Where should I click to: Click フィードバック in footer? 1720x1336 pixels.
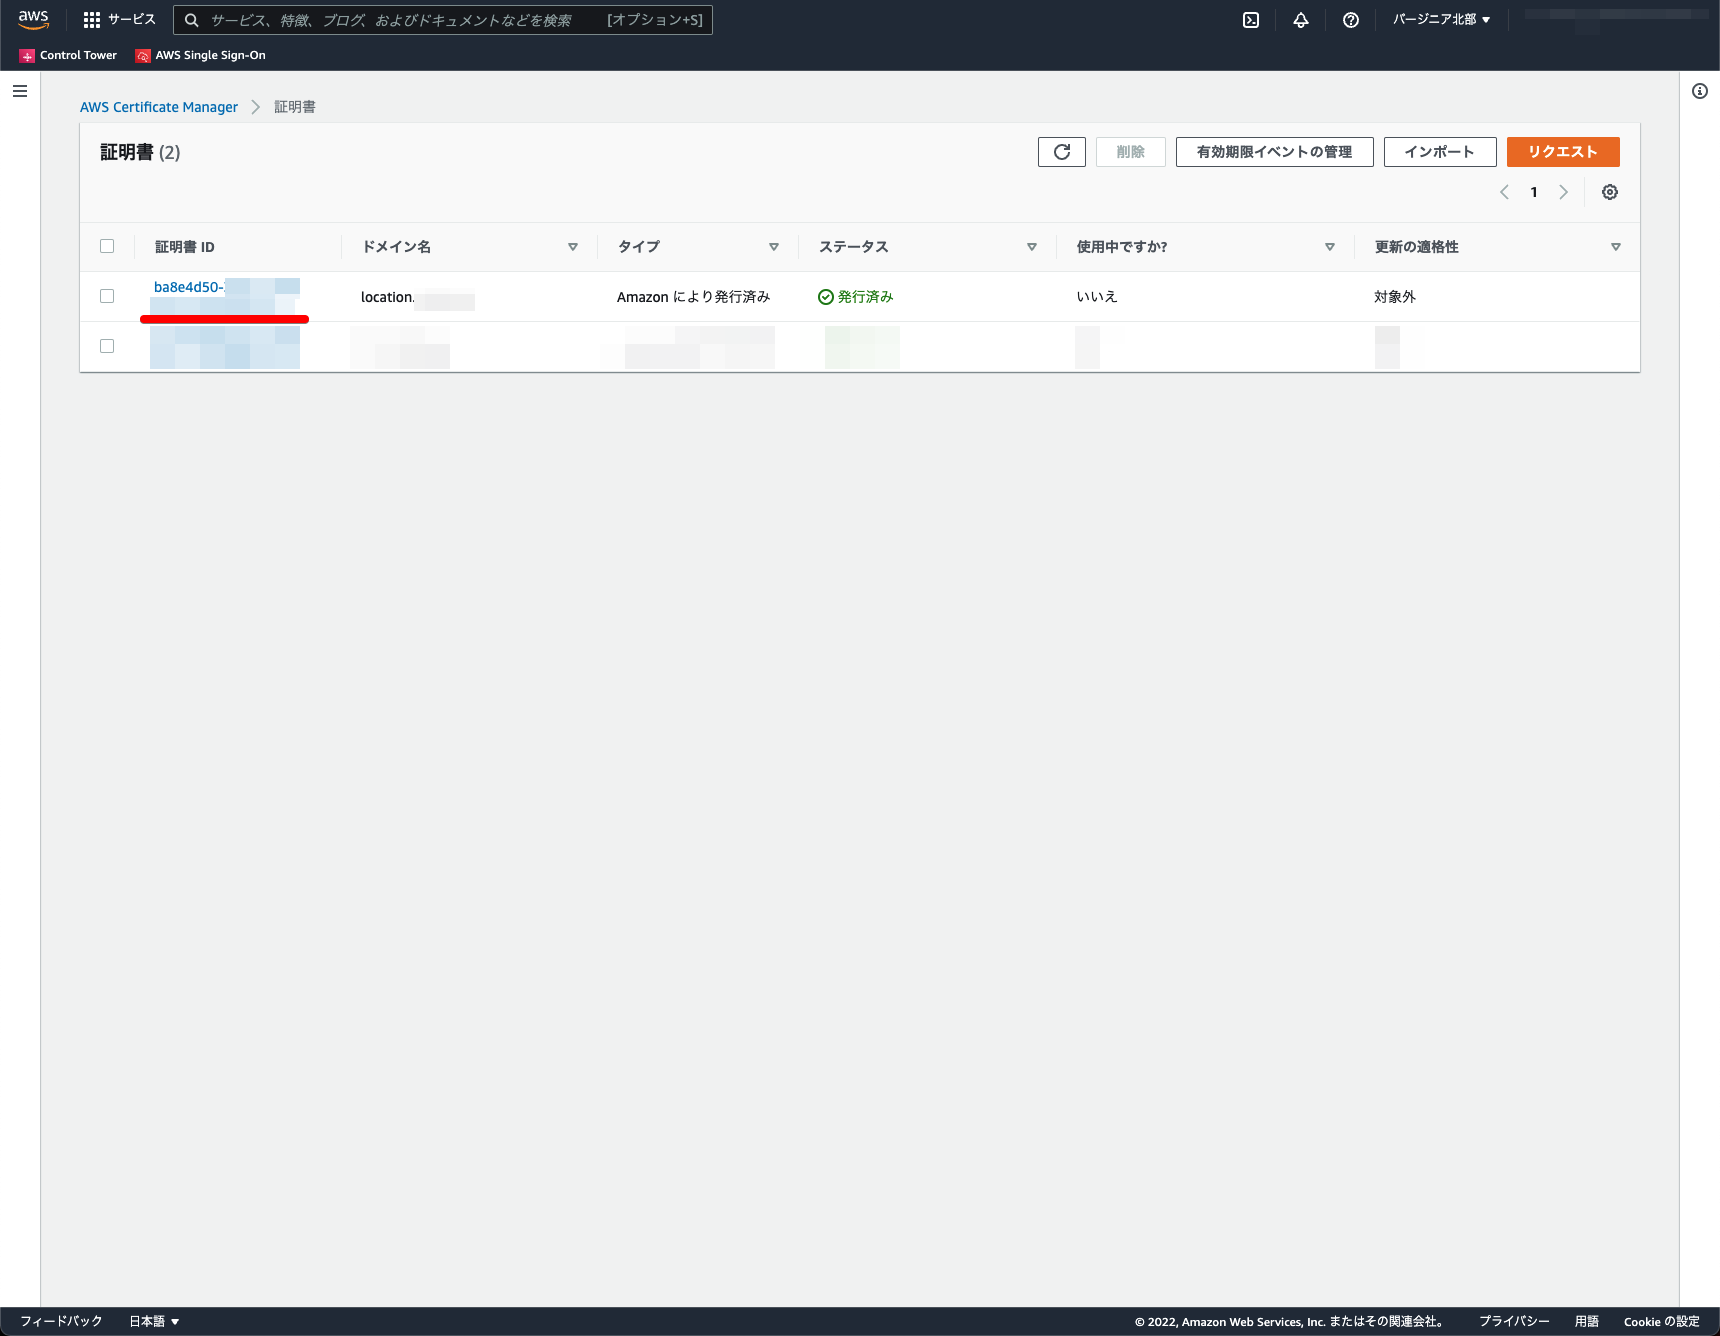[61, 1321]
